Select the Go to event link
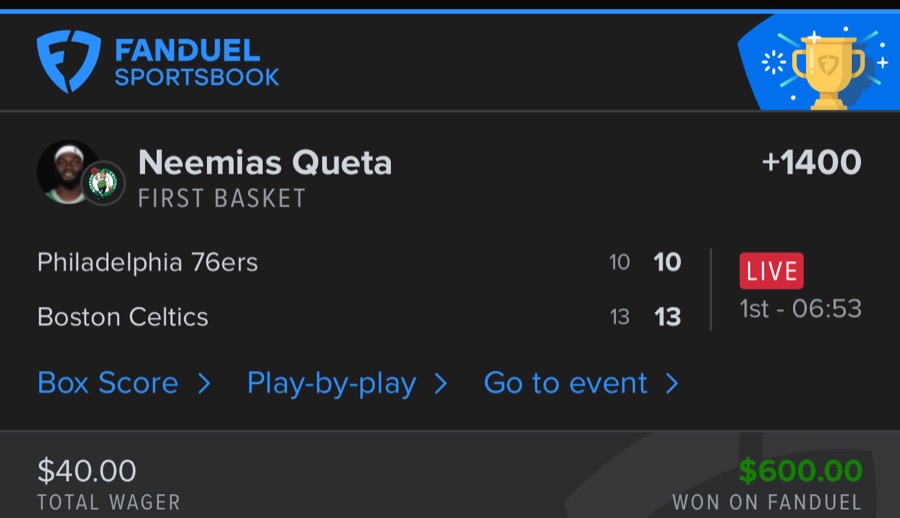 (565, 383)
